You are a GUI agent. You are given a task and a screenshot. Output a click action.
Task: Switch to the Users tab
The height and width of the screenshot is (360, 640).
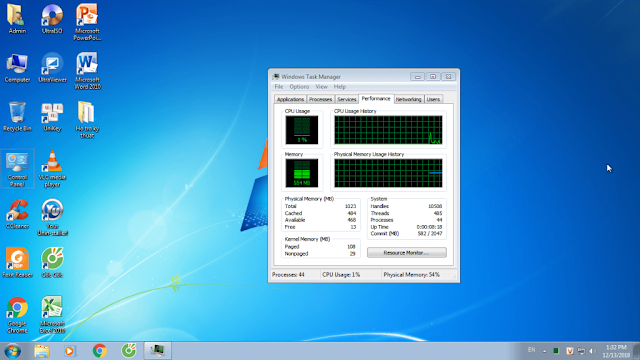click(433, 99)
